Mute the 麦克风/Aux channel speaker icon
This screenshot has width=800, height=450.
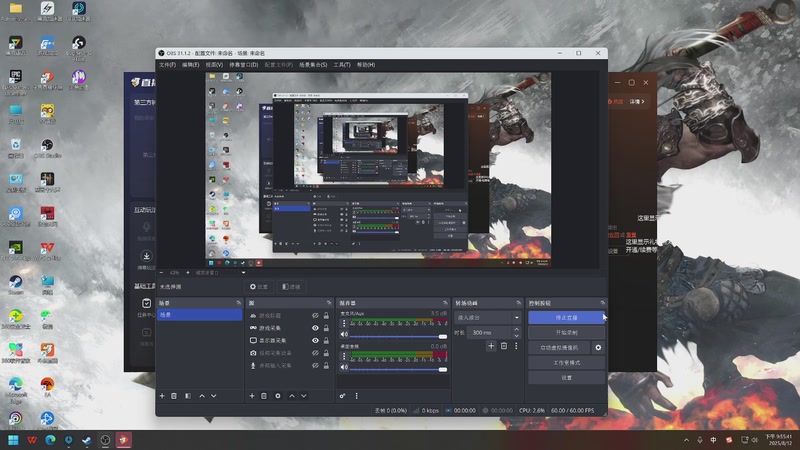[344, 335]
